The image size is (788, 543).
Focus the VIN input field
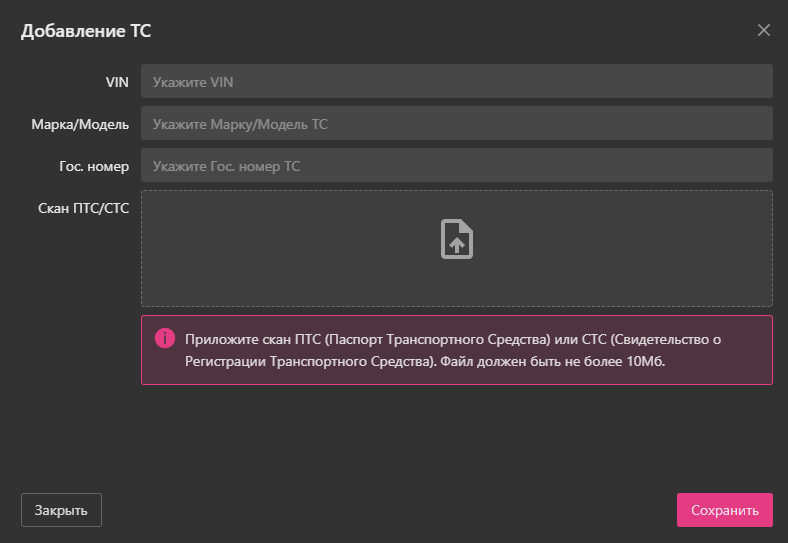456,82
